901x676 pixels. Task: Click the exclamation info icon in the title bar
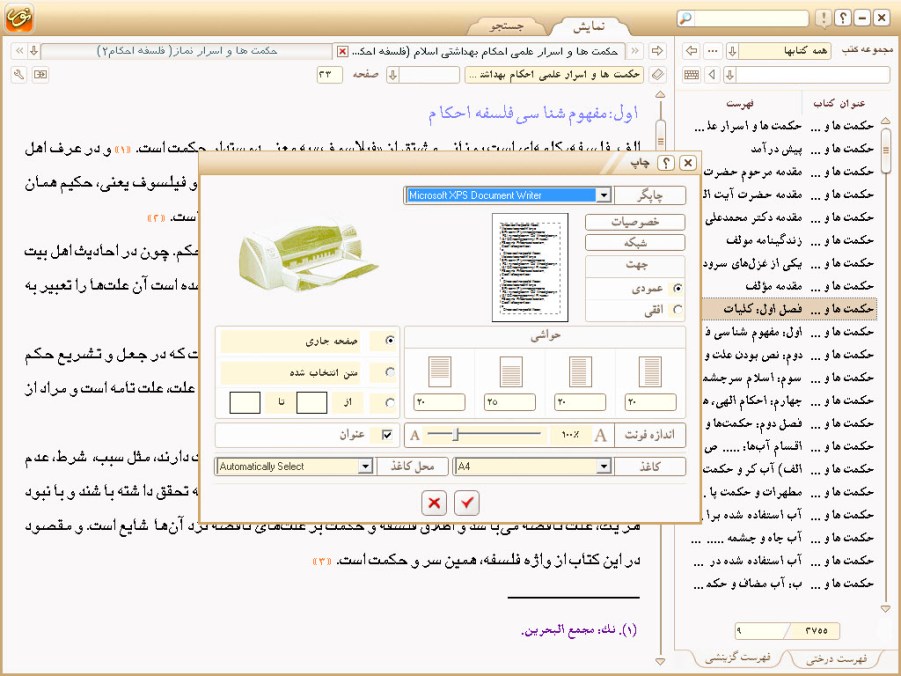click(823, 18)
